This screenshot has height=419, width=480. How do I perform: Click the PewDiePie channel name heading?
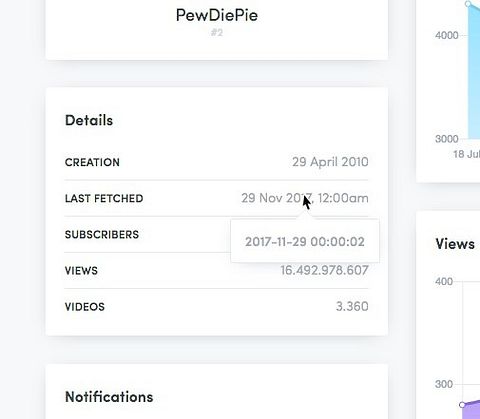[x=217, y=15]
